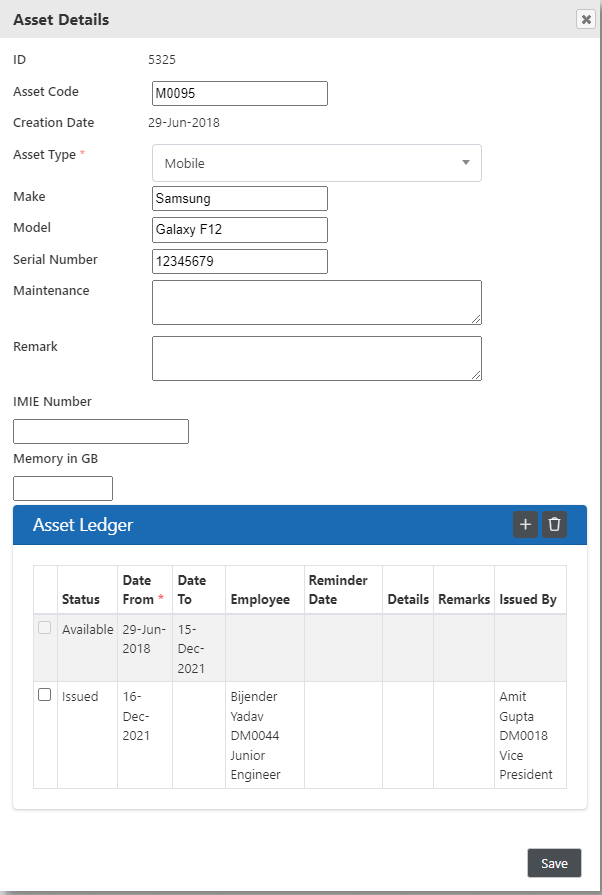Tick the checkbox for Issued row
The image size is (602, 895).
(x=45, y=695)
